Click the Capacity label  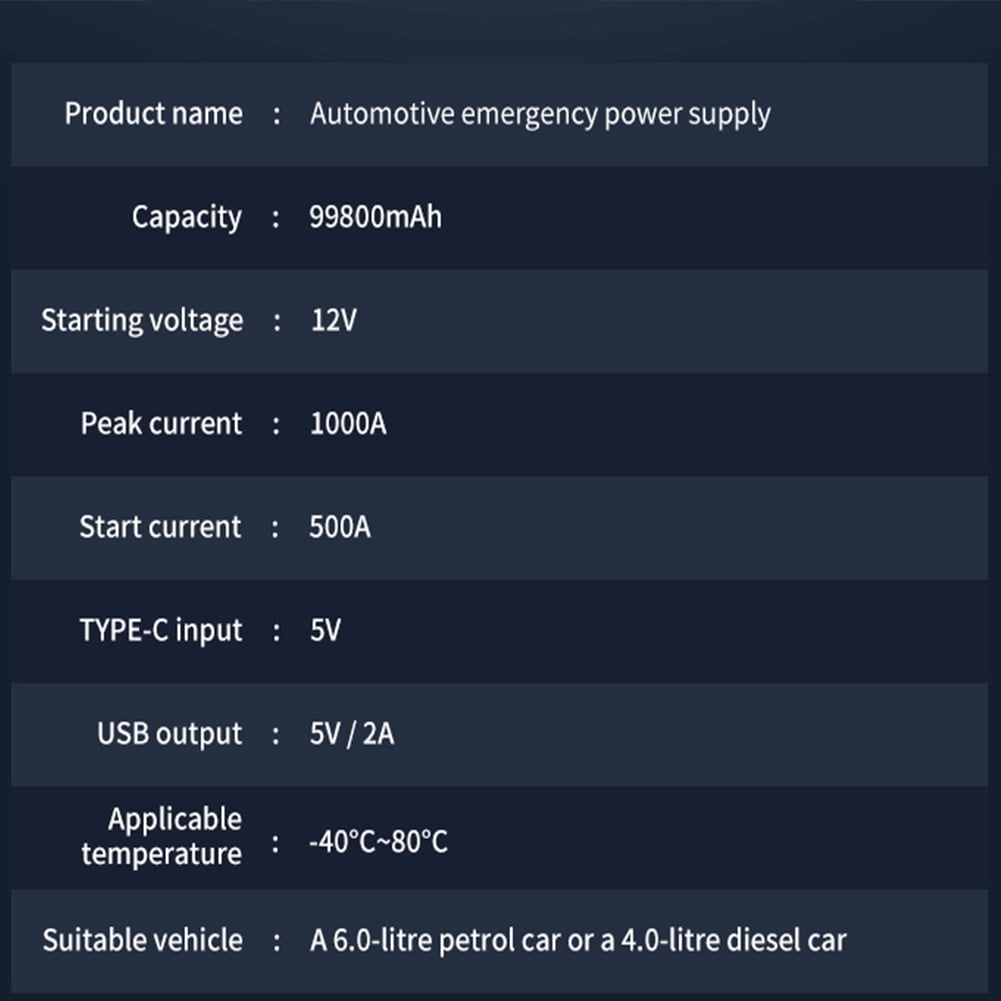pos(187,217)
